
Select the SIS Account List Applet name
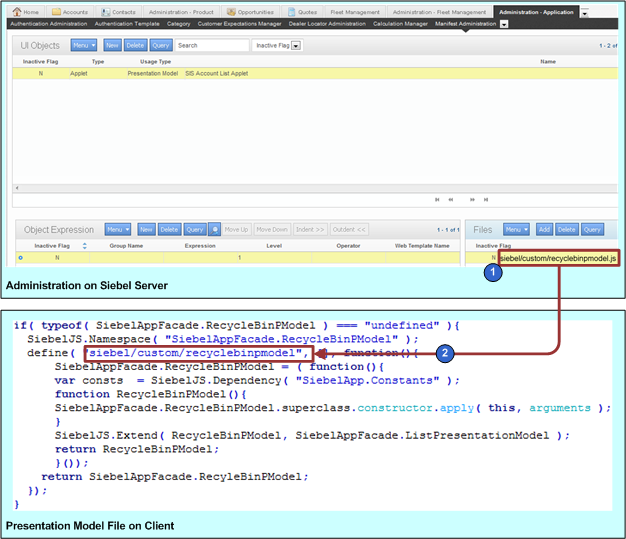click(x=217, y=73)
